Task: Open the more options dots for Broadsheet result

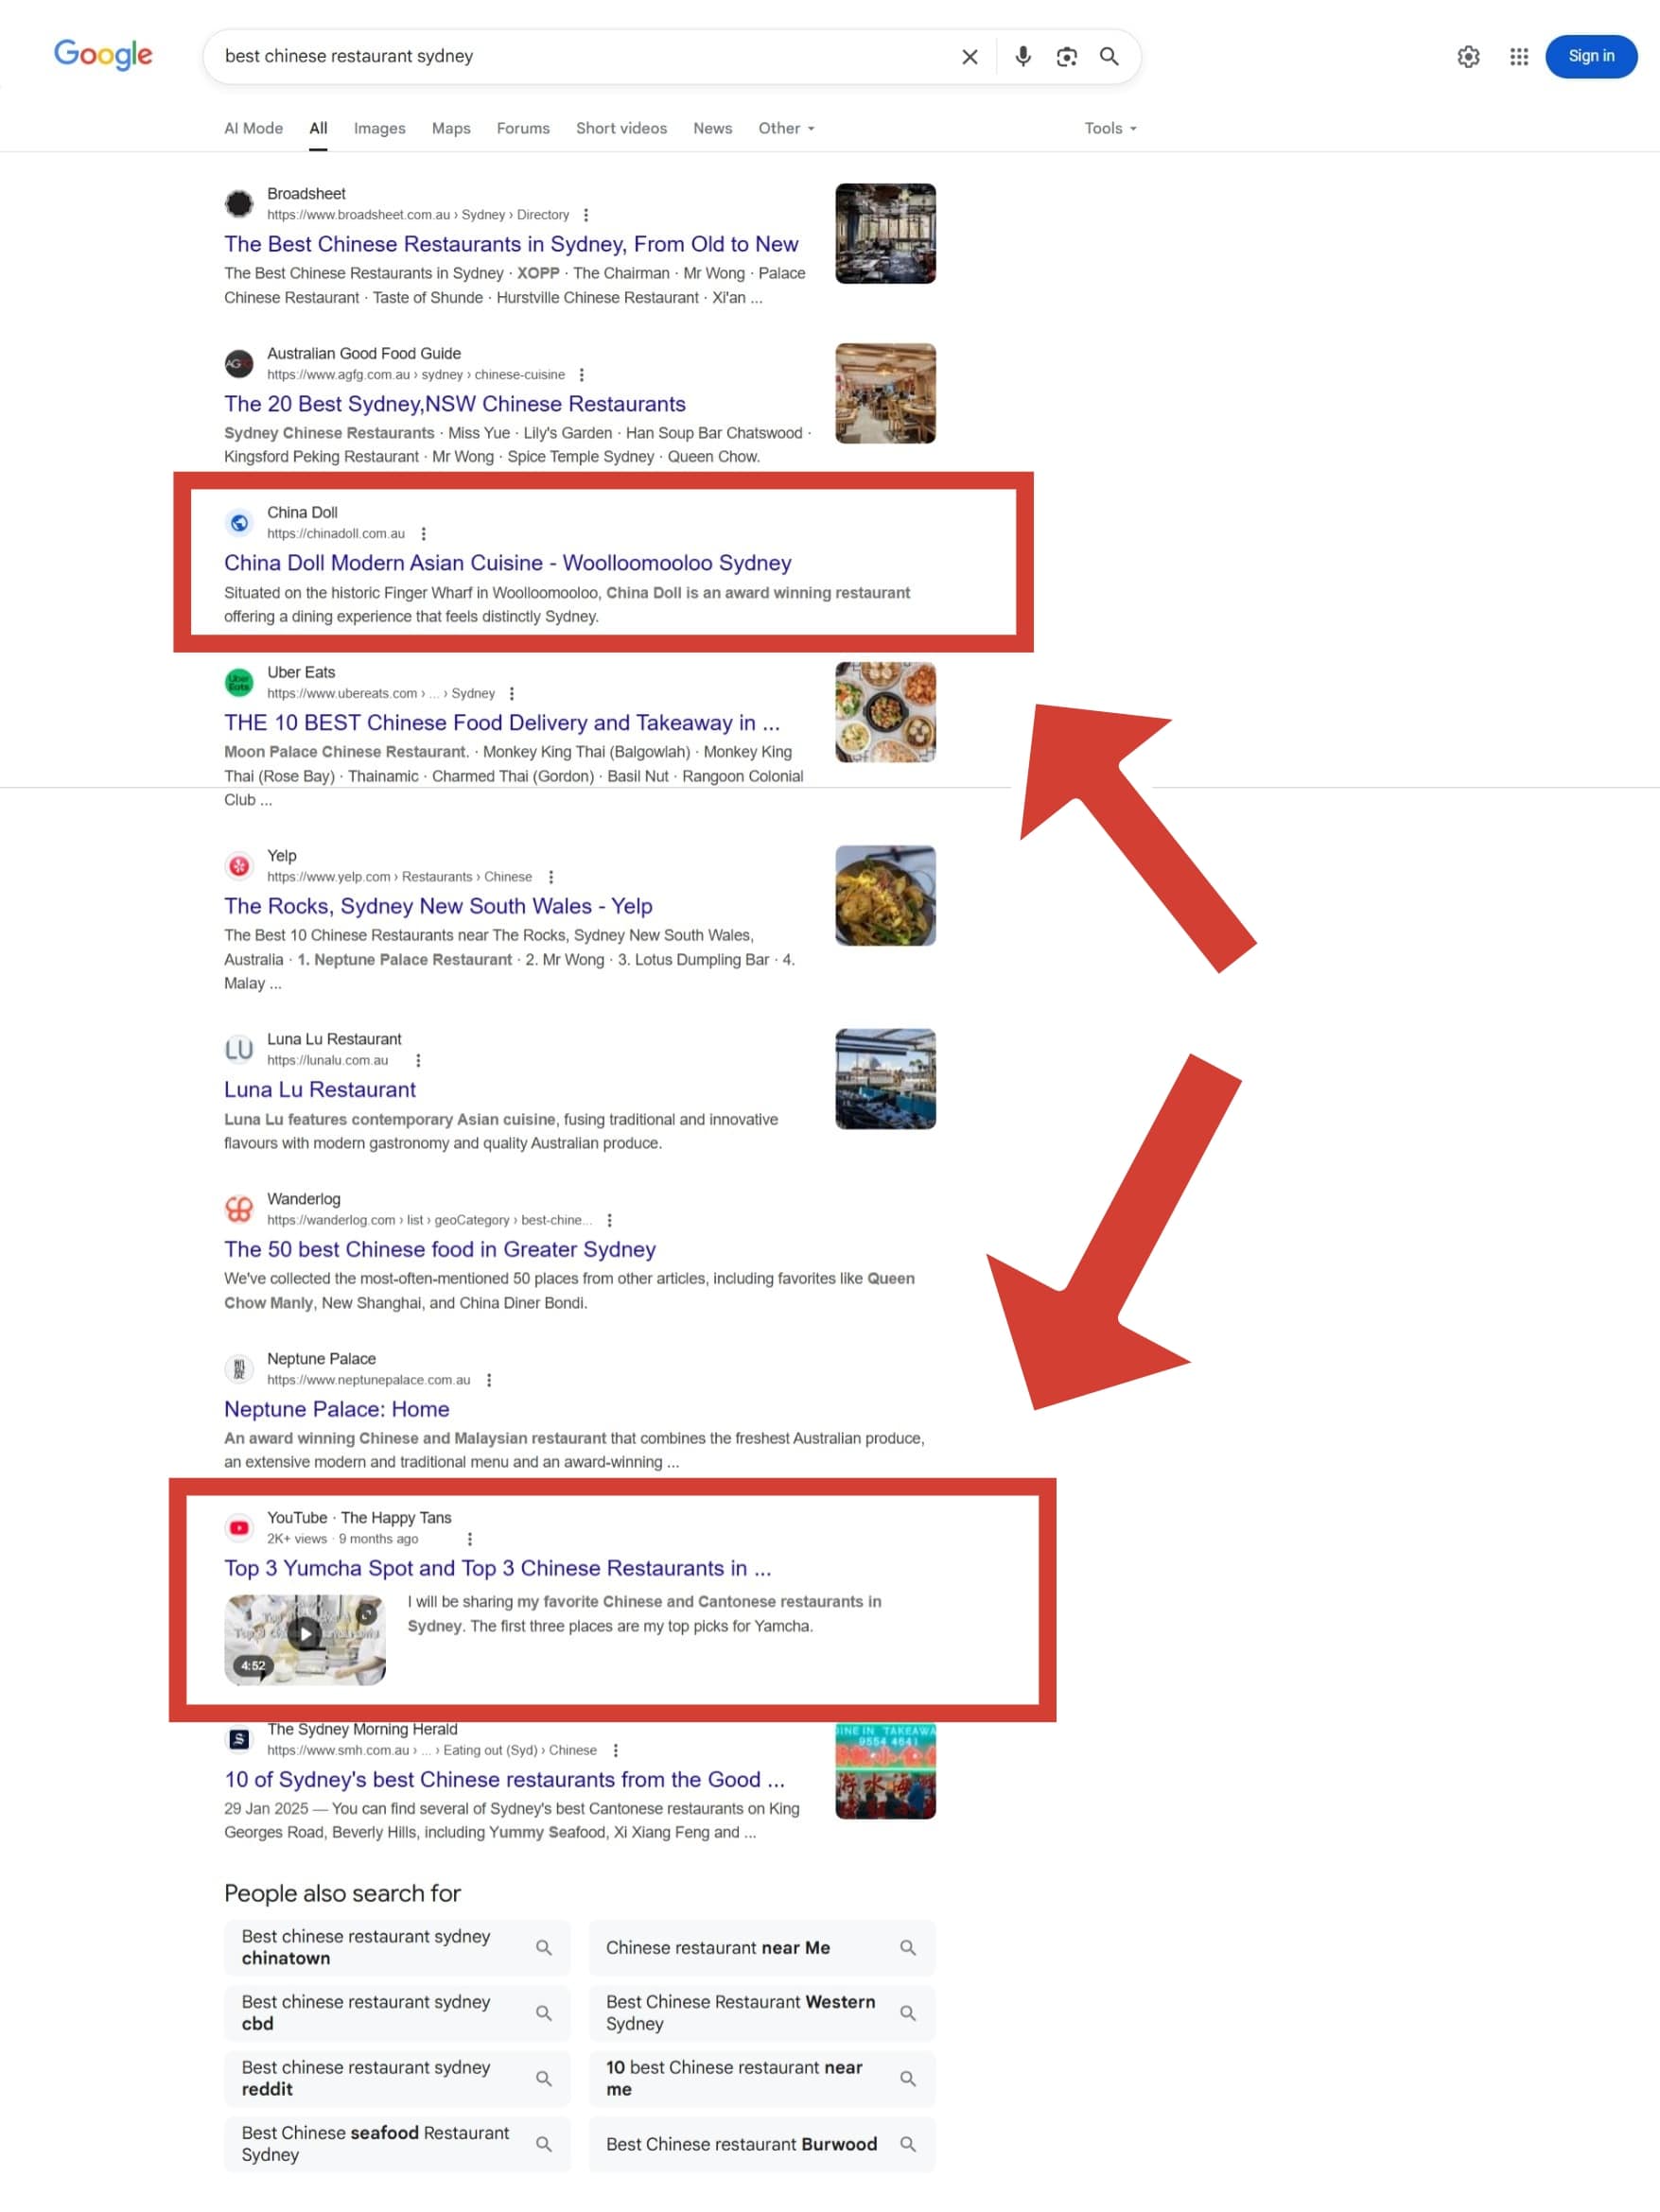Action: click(x=586, y=215)
